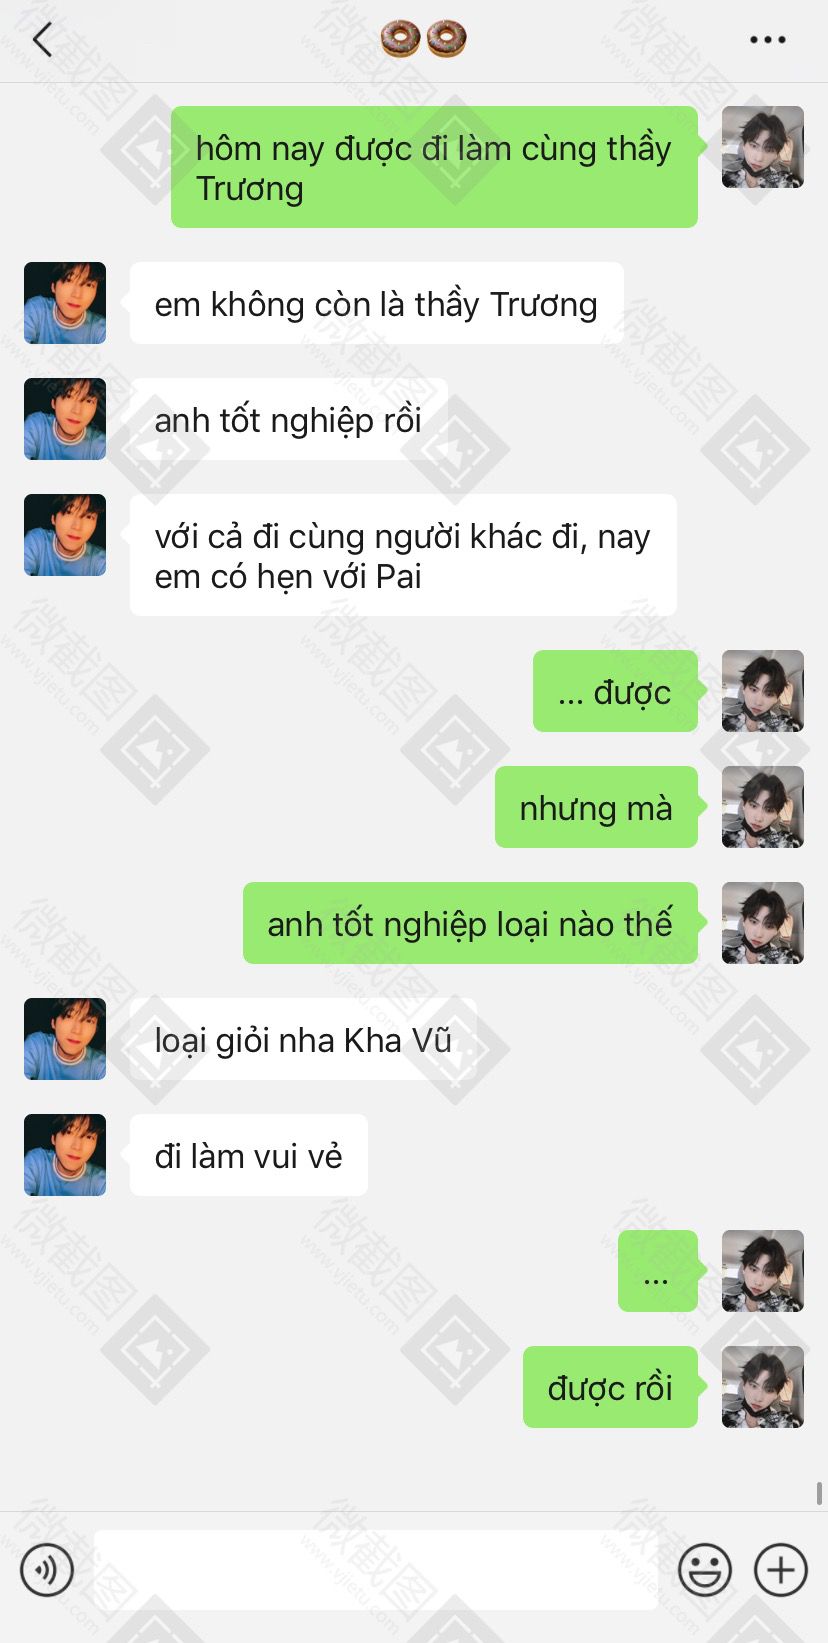Select the message 'với cả đi cùng người khác đi'
The image size is (828, 1643).
[403, 555]
